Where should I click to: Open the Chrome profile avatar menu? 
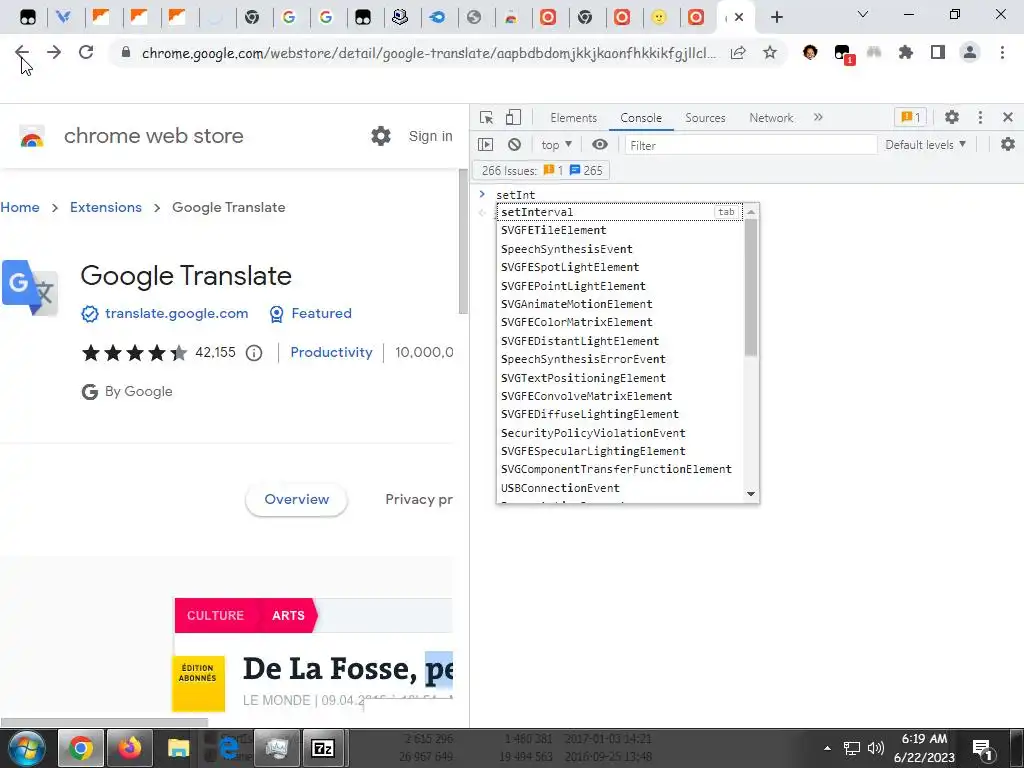click(970, 52)
